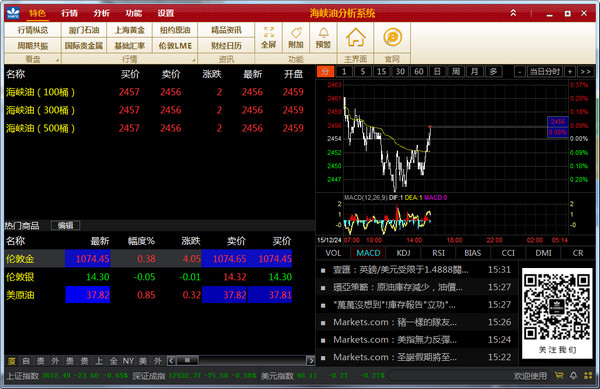
Task: Open the 厦门石油 market button
Action: [x=84, y=30]
